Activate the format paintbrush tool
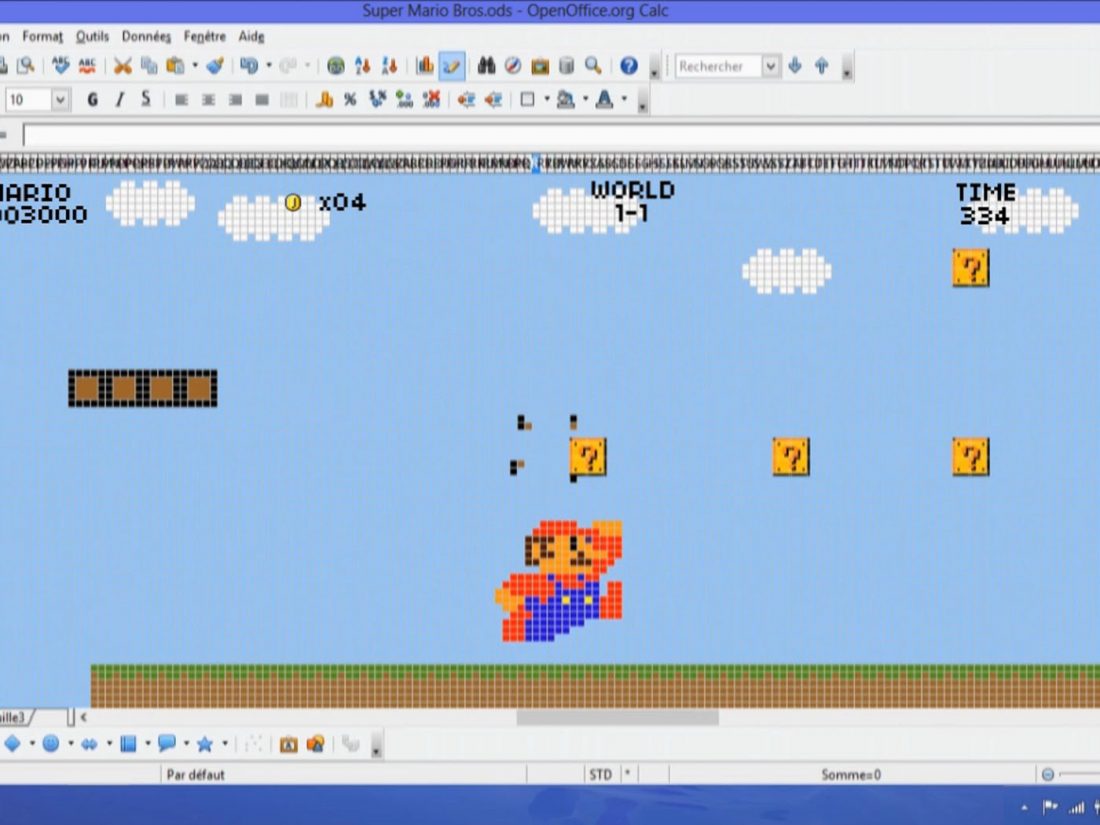 click(215, 66)
